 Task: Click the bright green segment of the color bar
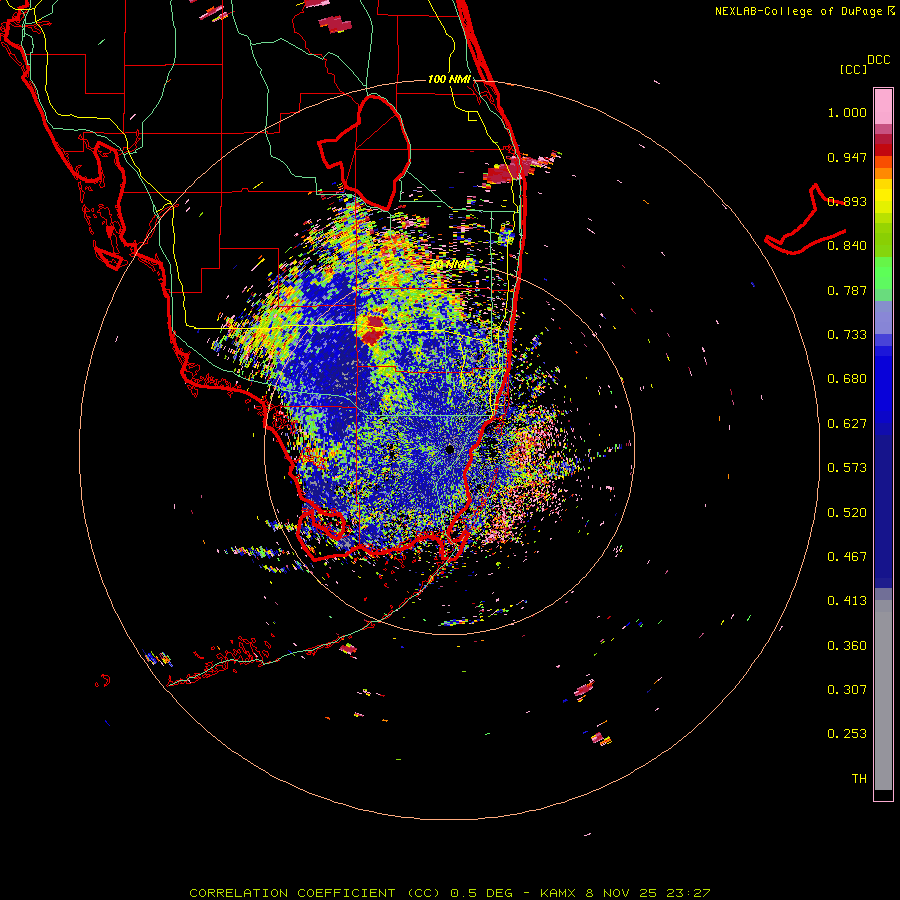click(883, 273)
